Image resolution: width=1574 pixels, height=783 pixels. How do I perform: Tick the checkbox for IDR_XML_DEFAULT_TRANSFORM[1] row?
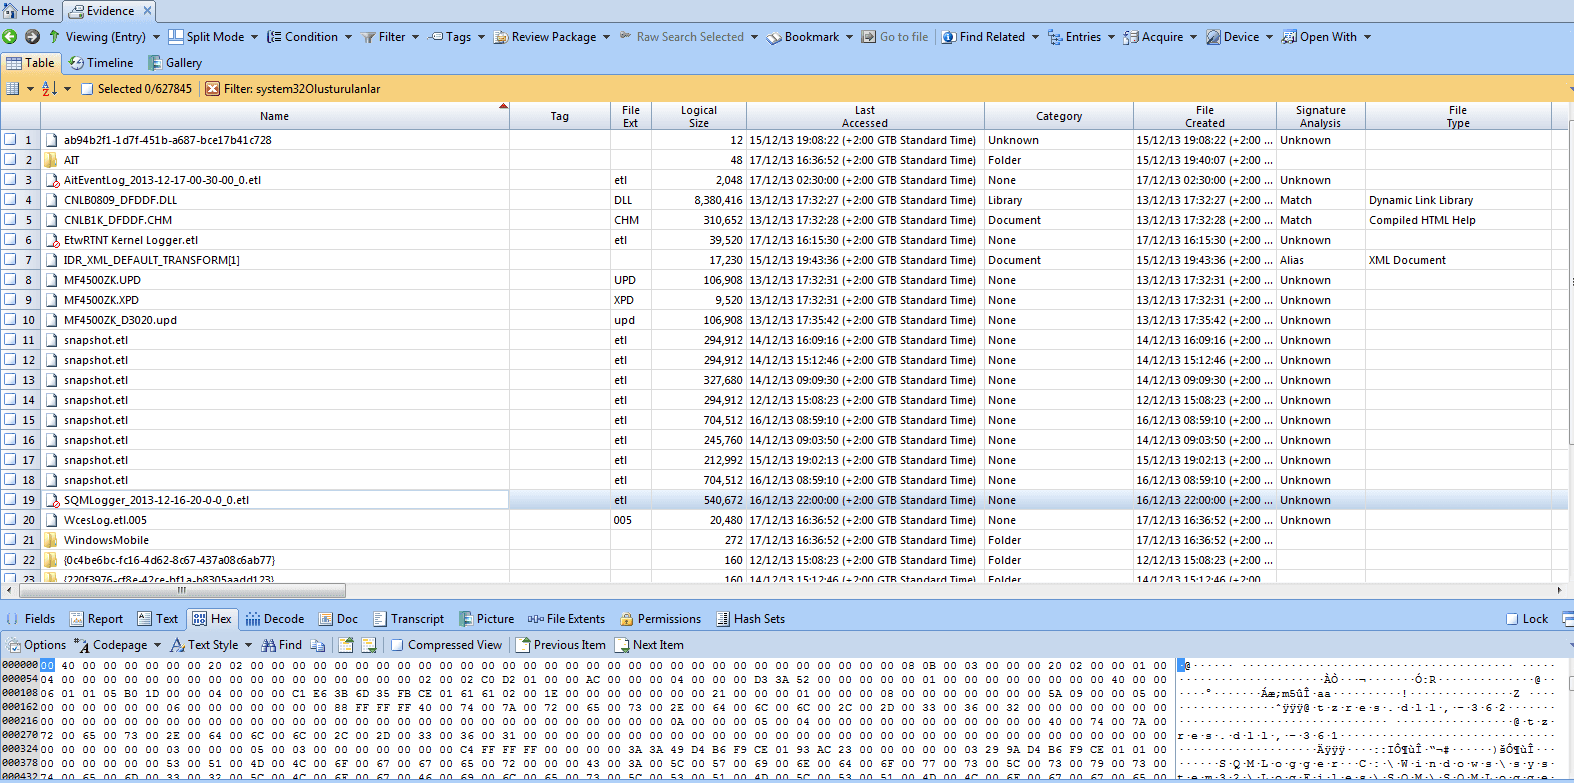coord(10,260)
